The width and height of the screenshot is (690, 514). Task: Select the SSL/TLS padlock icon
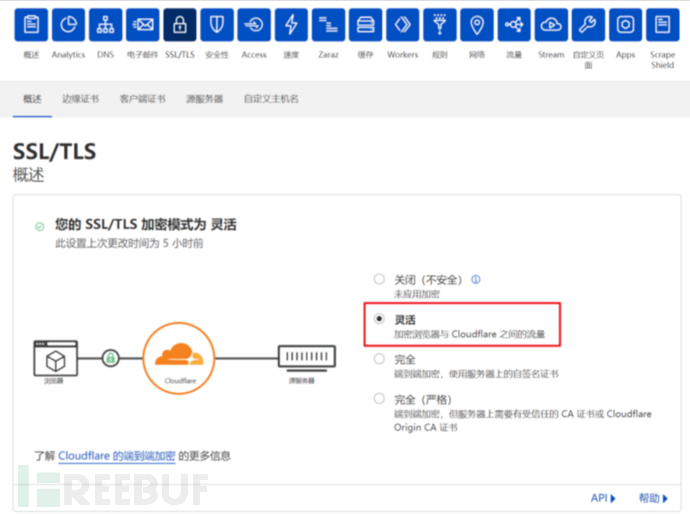coord(180,25)
